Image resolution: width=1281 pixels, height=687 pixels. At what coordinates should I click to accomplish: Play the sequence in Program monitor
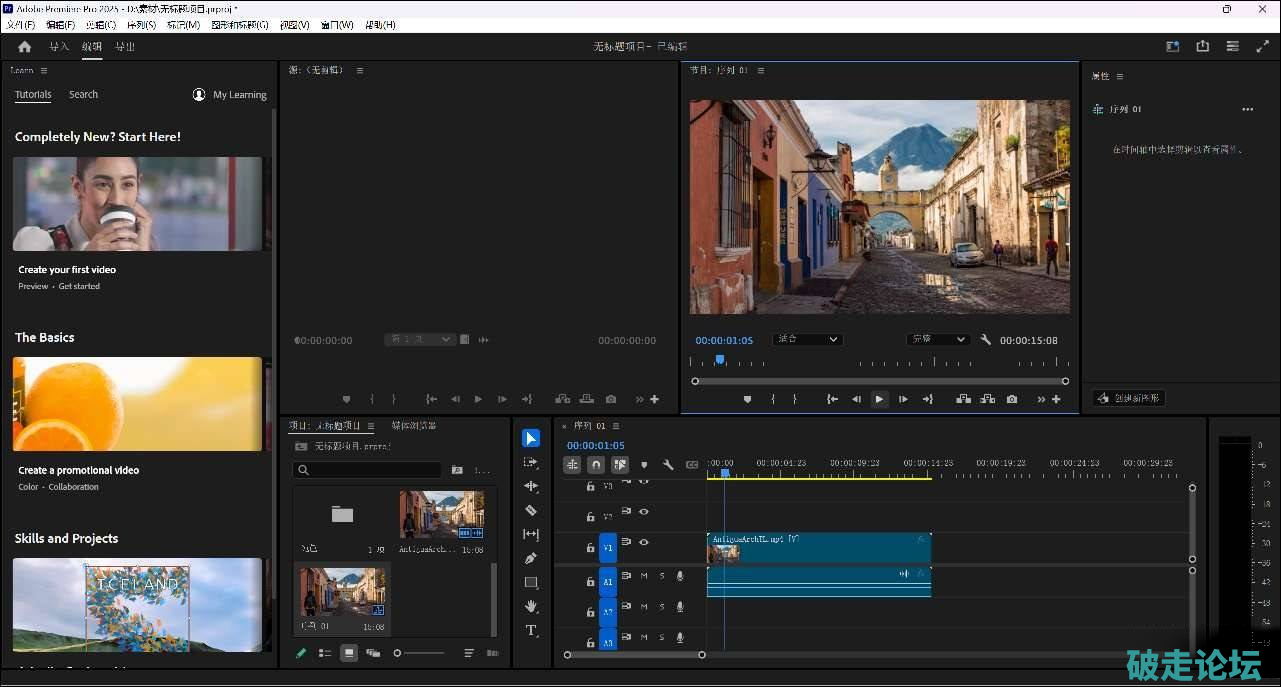tap(879, 399)
